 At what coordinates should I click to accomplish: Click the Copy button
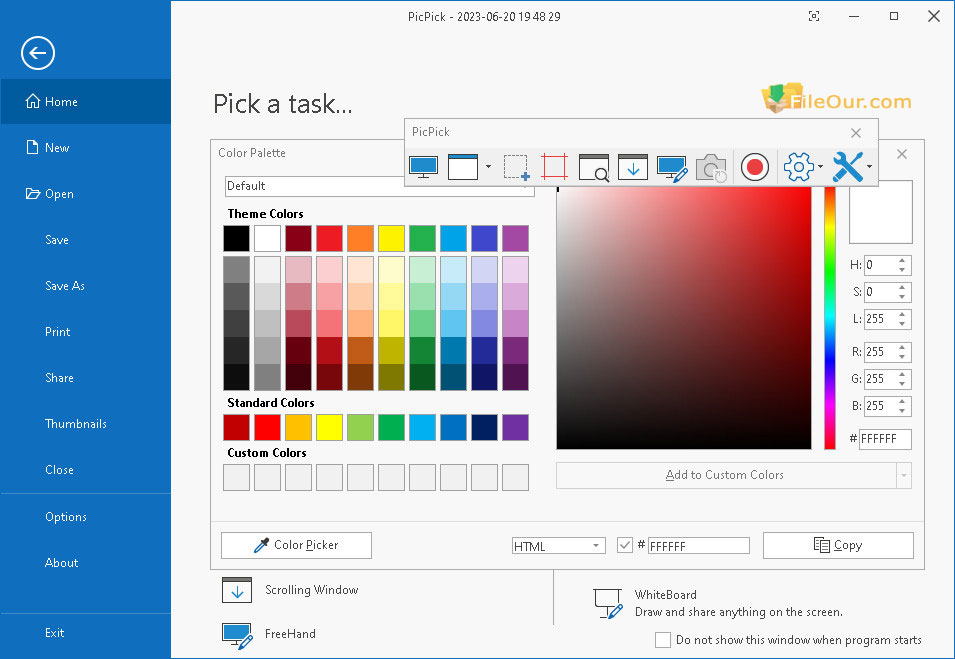tap(838, 545)
